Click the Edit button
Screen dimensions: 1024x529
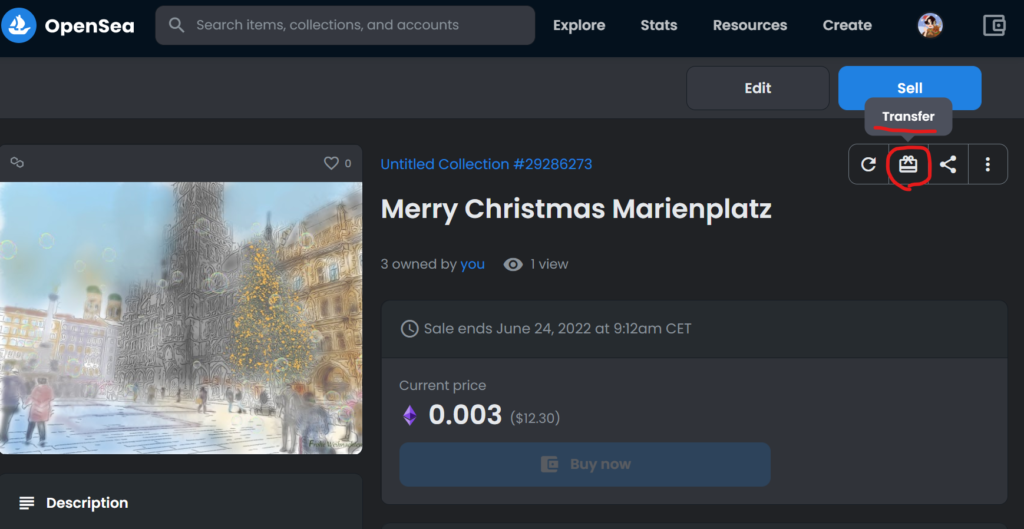point(758,88)
